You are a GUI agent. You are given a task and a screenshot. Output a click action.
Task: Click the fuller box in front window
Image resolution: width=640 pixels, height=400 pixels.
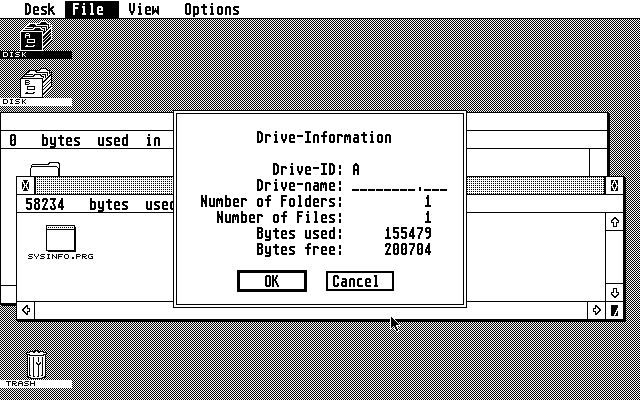point(614,186)
